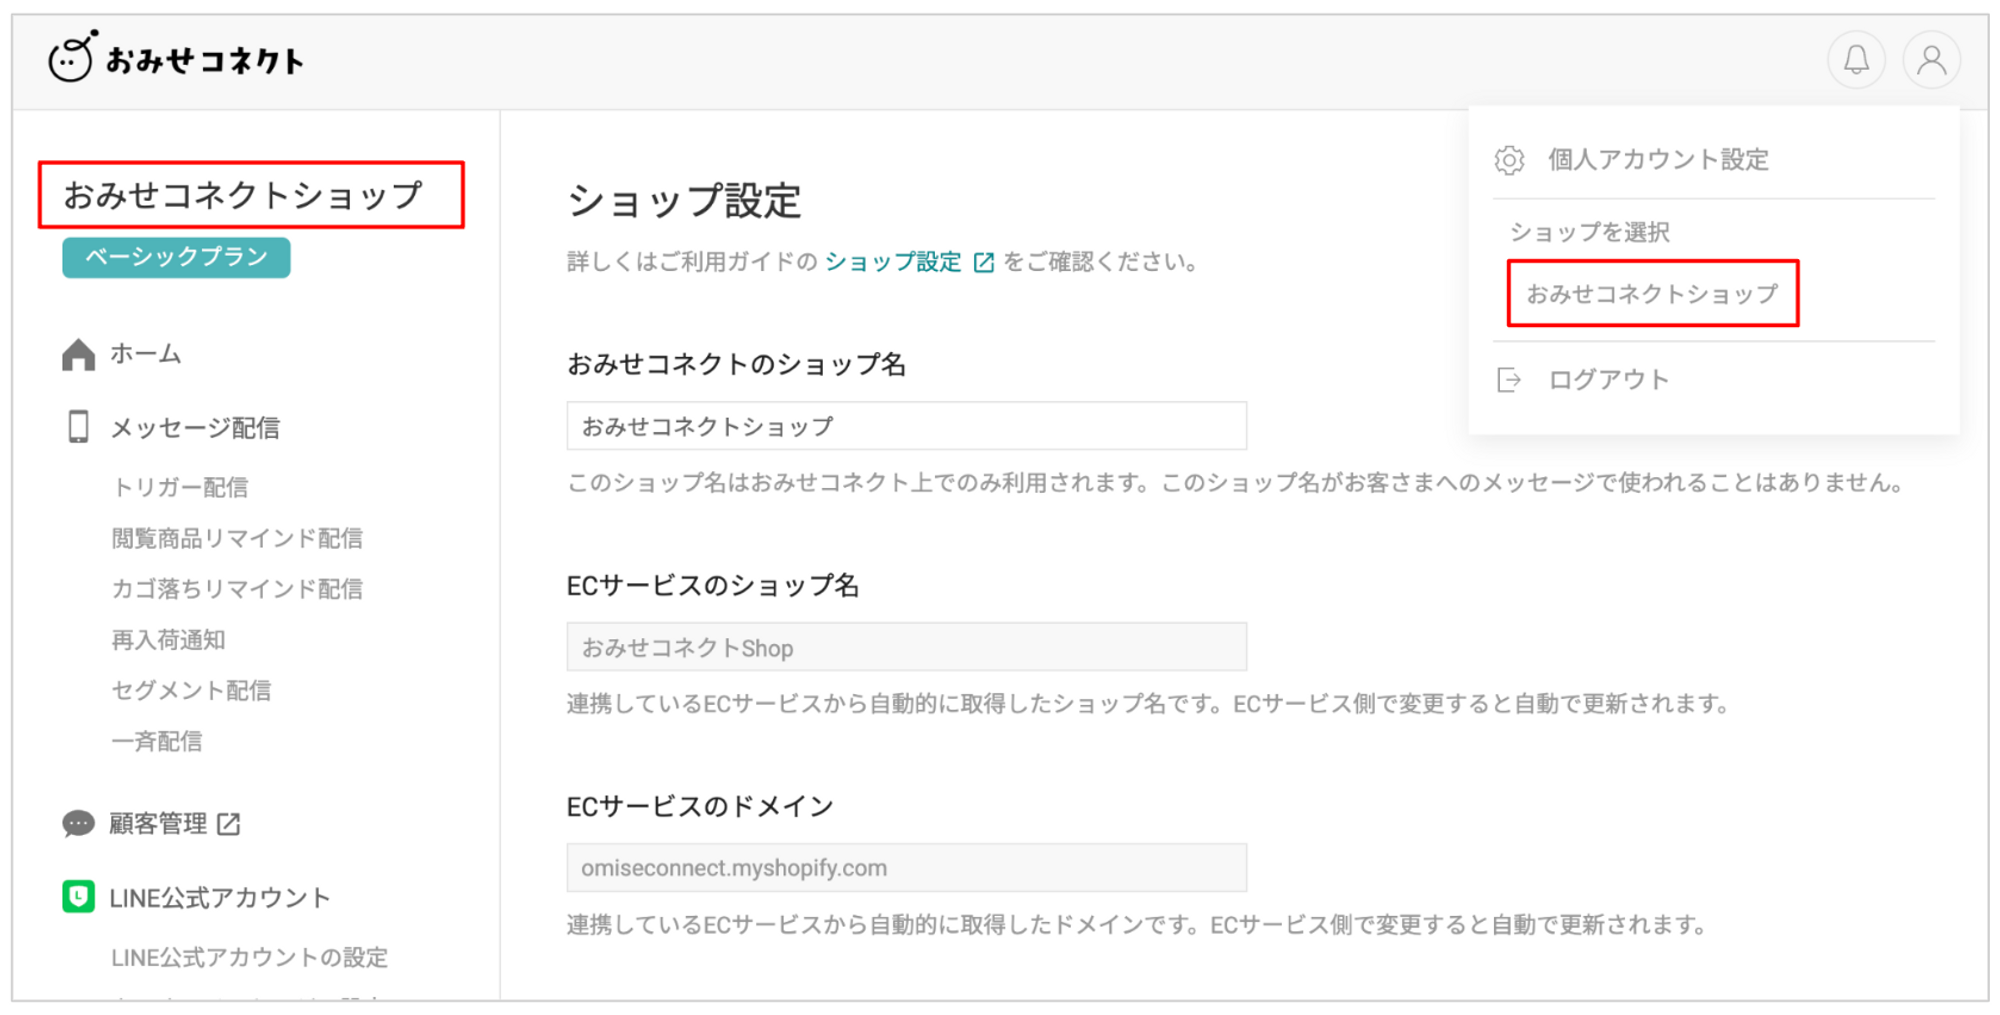
Task: Open セグメント配信 in the sidebar
Action: [191, 690]
